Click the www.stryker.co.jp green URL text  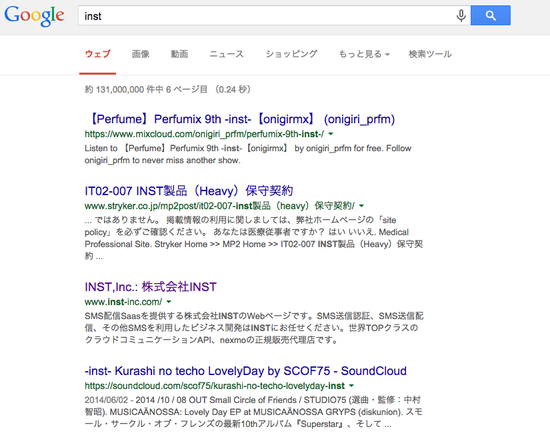point(220,206)
